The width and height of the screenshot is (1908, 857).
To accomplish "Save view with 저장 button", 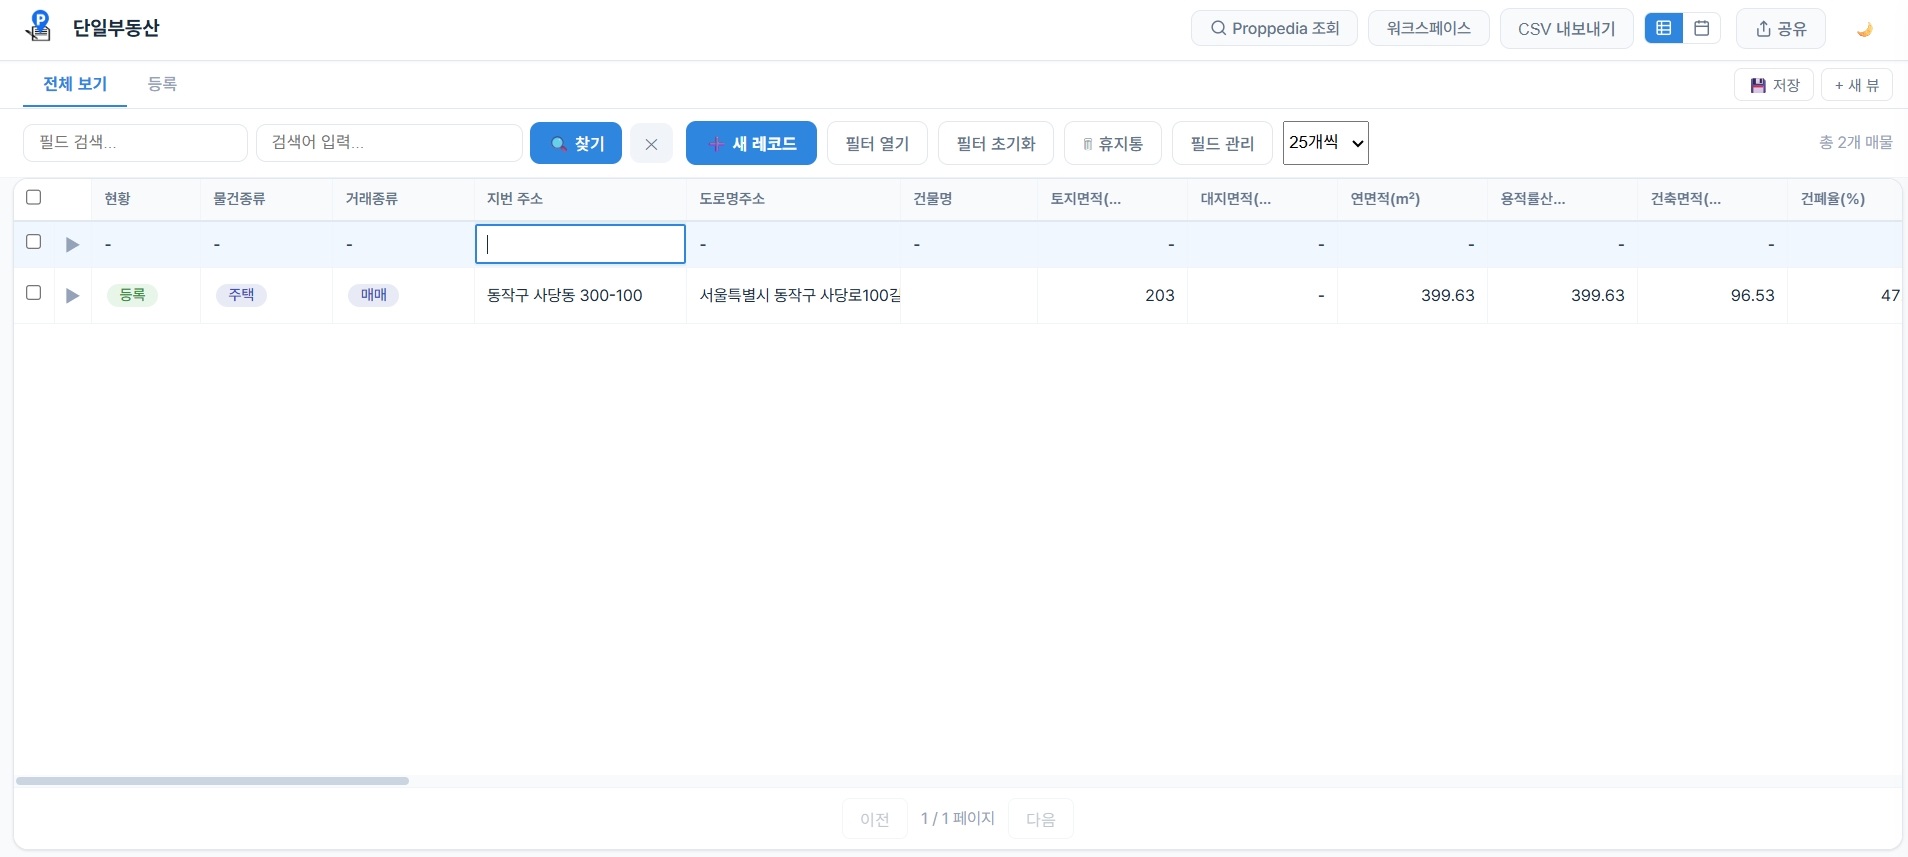I will [1774, 85].
